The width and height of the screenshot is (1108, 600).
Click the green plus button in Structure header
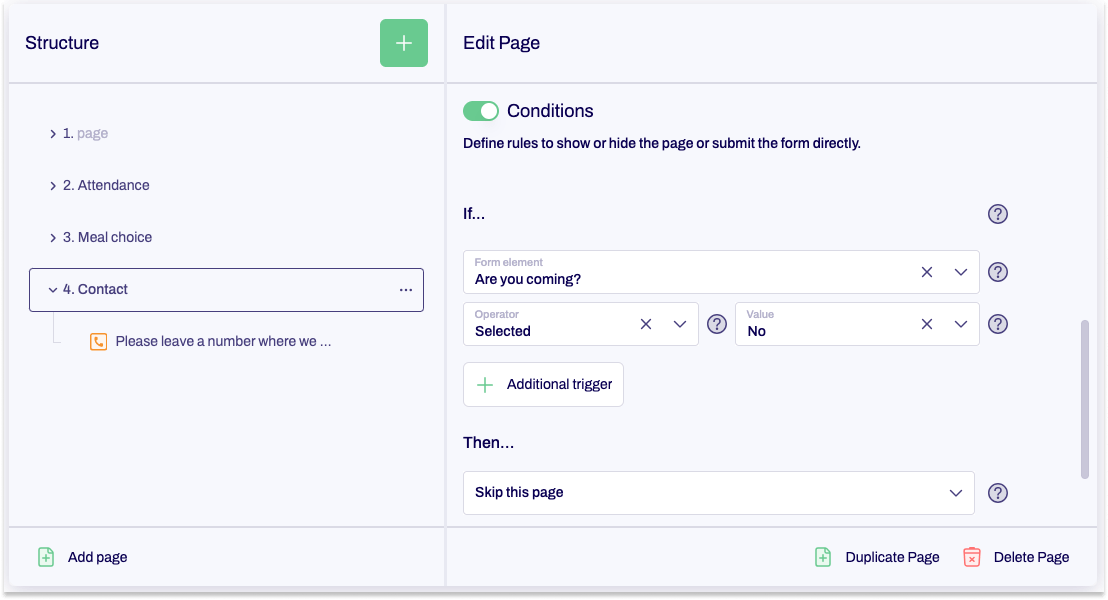403,43
